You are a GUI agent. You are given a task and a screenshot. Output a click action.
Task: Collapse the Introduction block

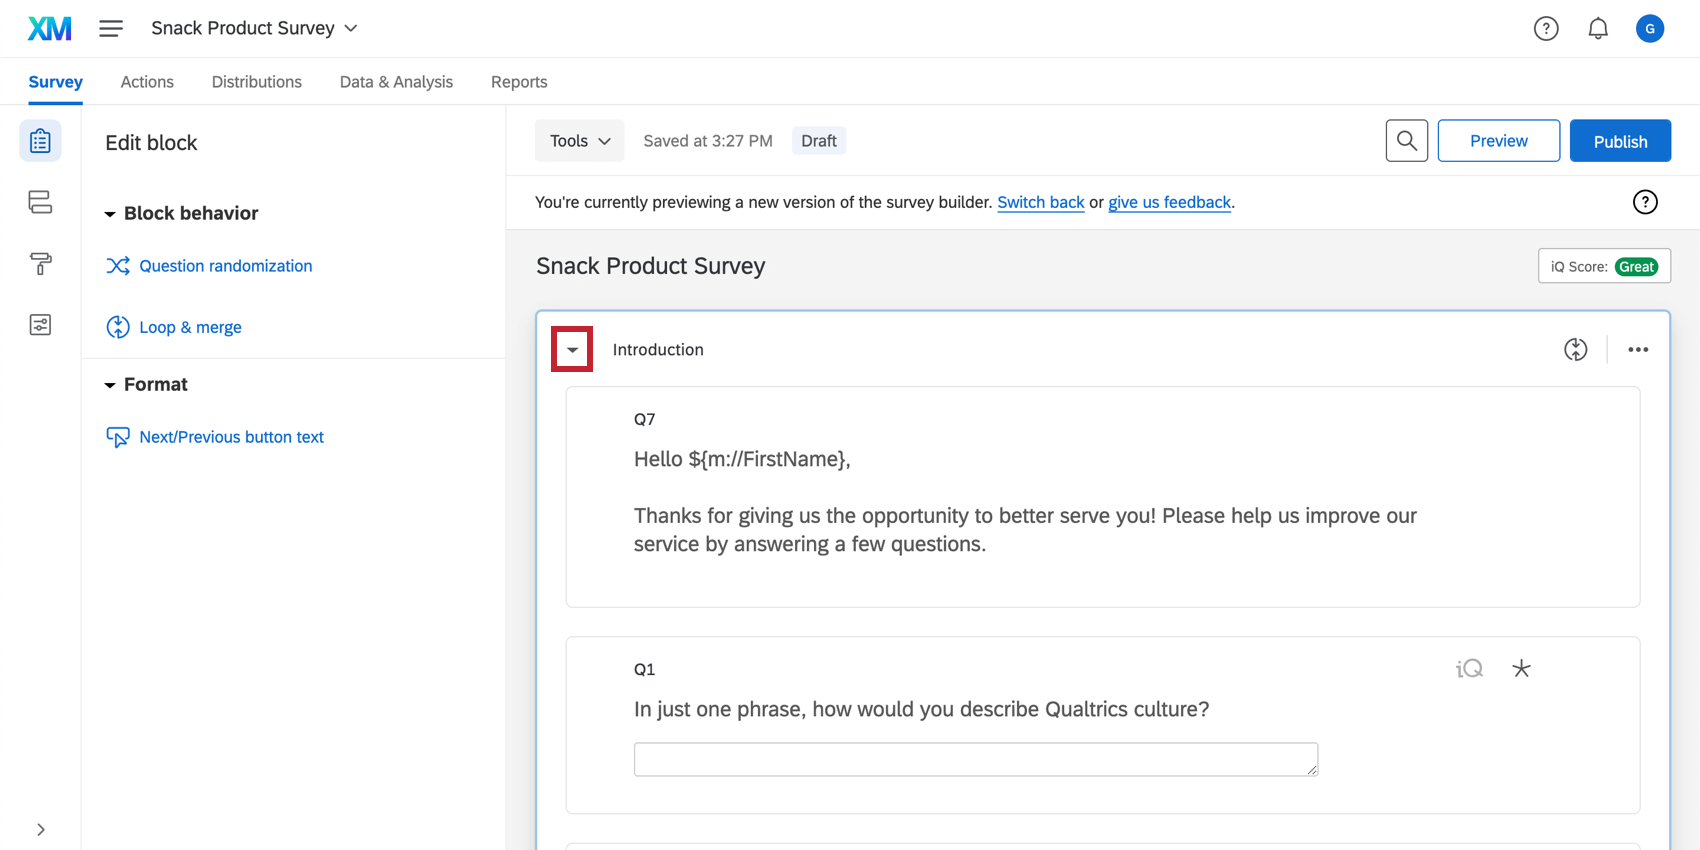572,350
